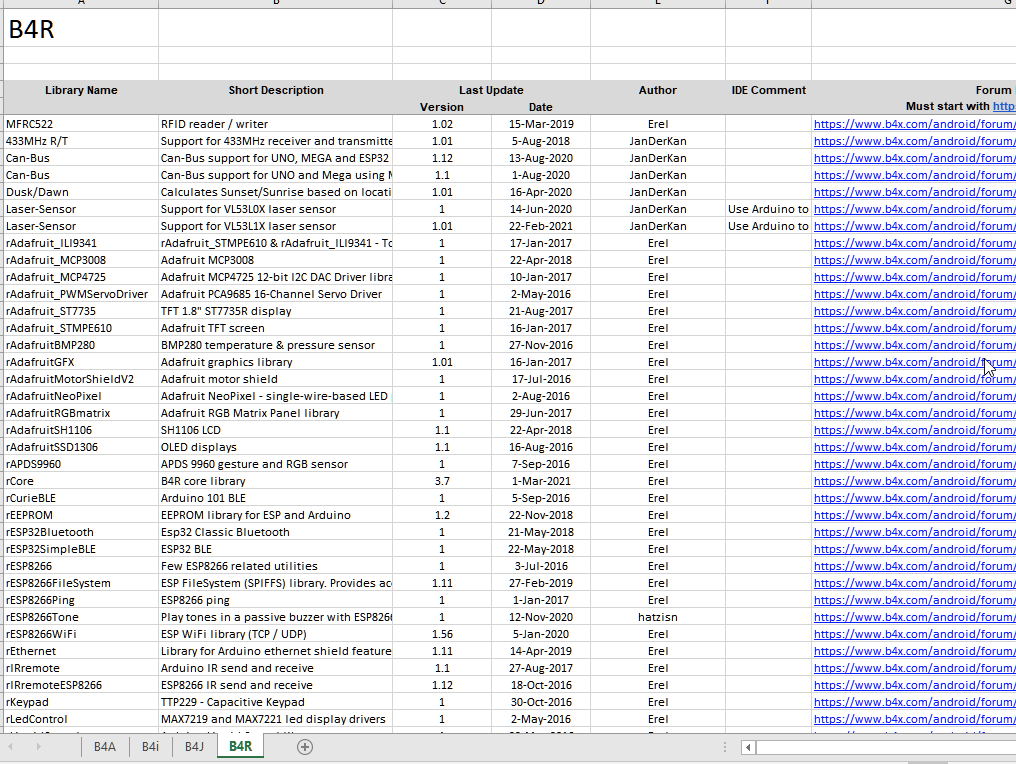Select cell 'OLED displays'
The image size is (1016, 764).
coord(275,447)
